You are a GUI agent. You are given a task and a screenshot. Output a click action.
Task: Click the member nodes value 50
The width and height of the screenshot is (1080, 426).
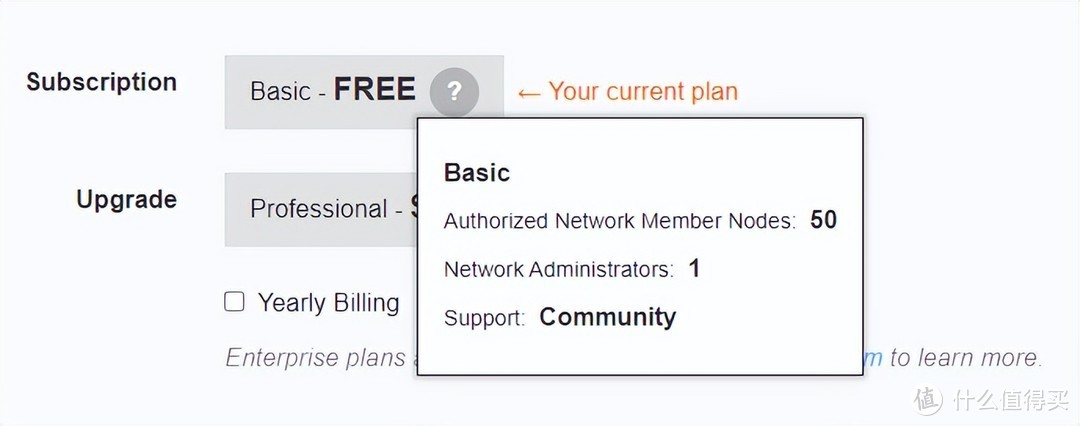pyautogui.click(x=823, y=220)
